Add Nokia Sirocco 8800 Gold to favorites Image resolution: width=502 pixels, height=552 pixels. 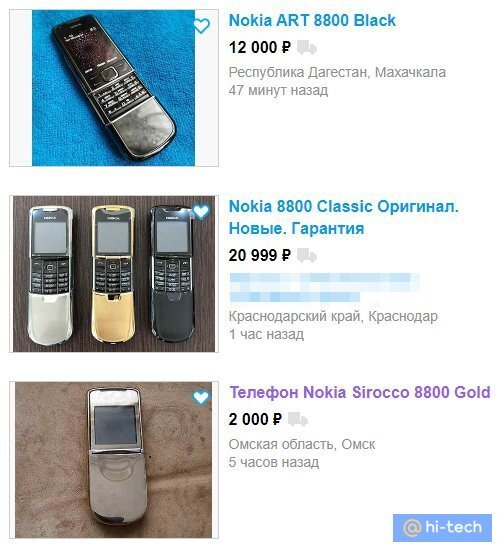tap(201, 397)
